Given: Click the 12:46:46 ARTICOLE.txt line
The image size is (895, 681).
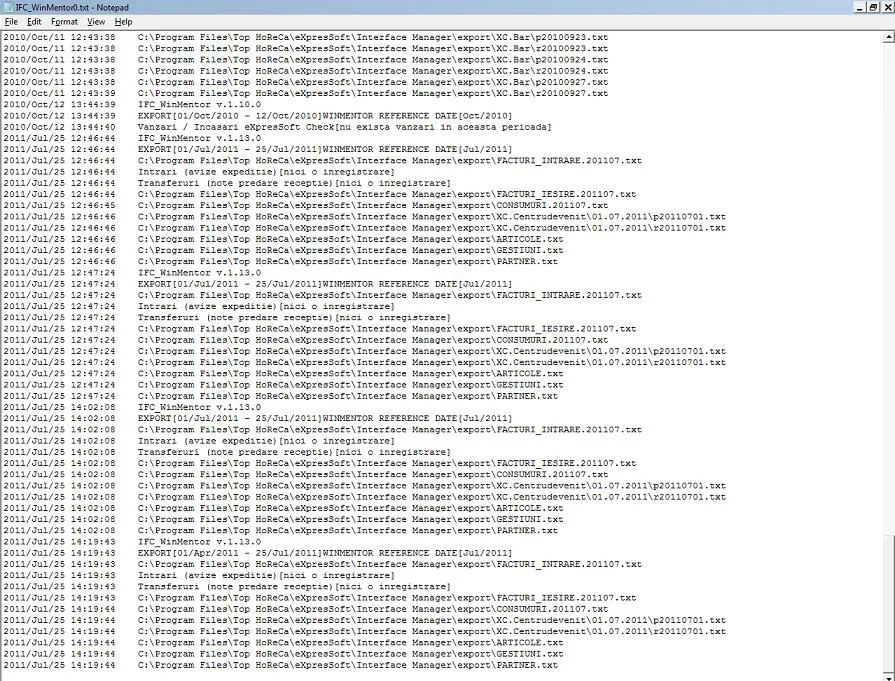Looking at the screenshot, I should (284, 239).
